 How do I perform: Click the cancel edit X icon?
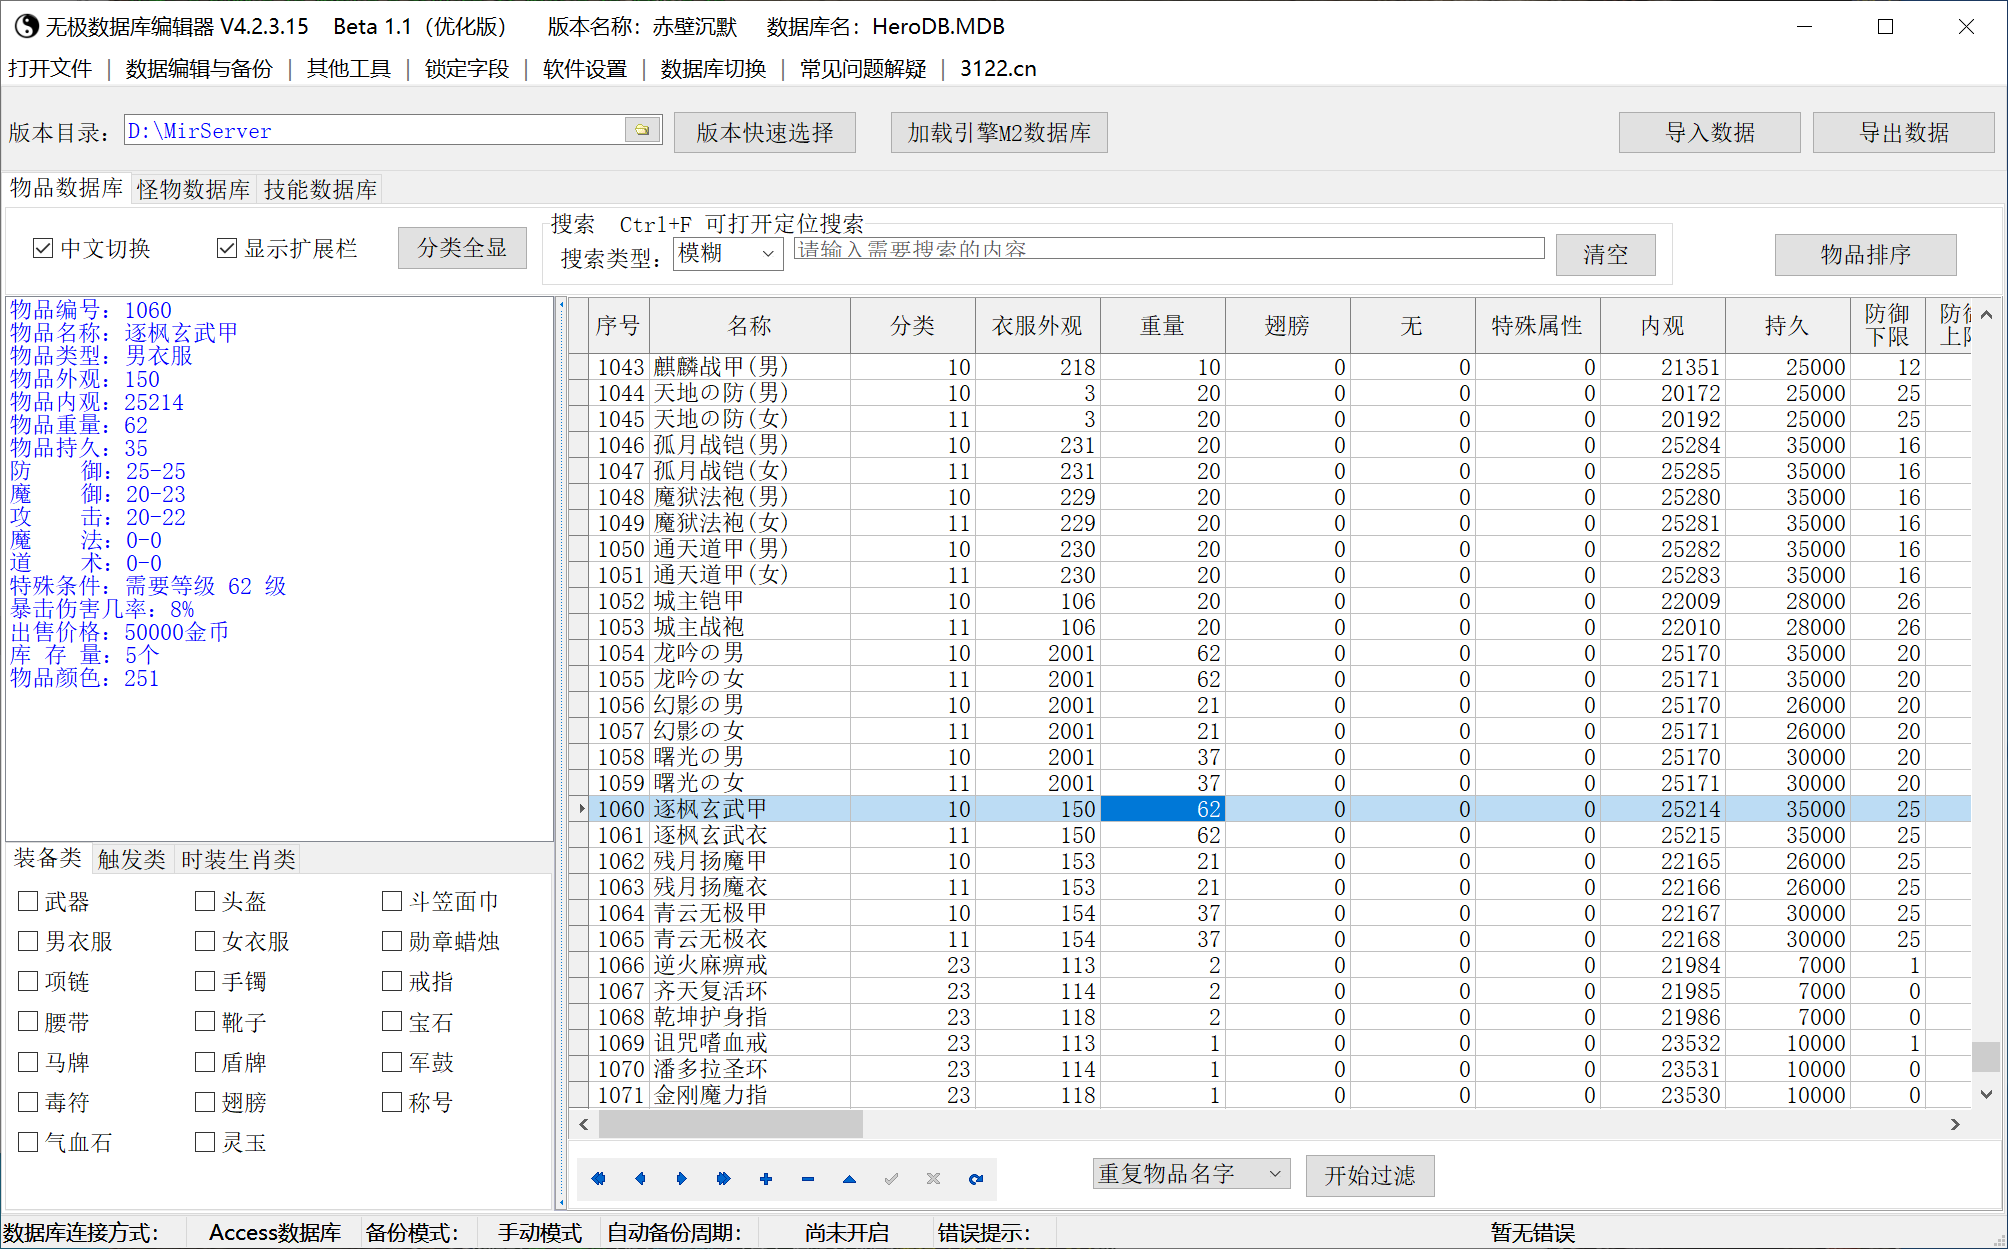[x=933, y=1179]
